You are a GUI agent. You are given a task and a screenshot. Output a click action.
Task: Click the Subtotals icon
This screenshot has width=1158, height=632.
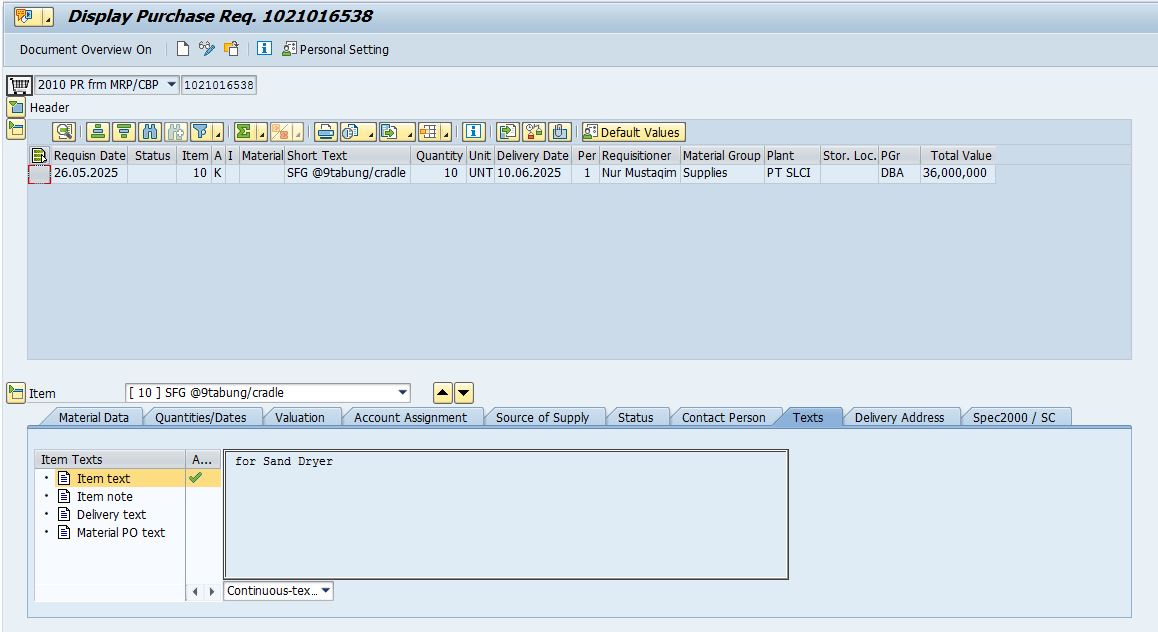click(x=280, y=132)
